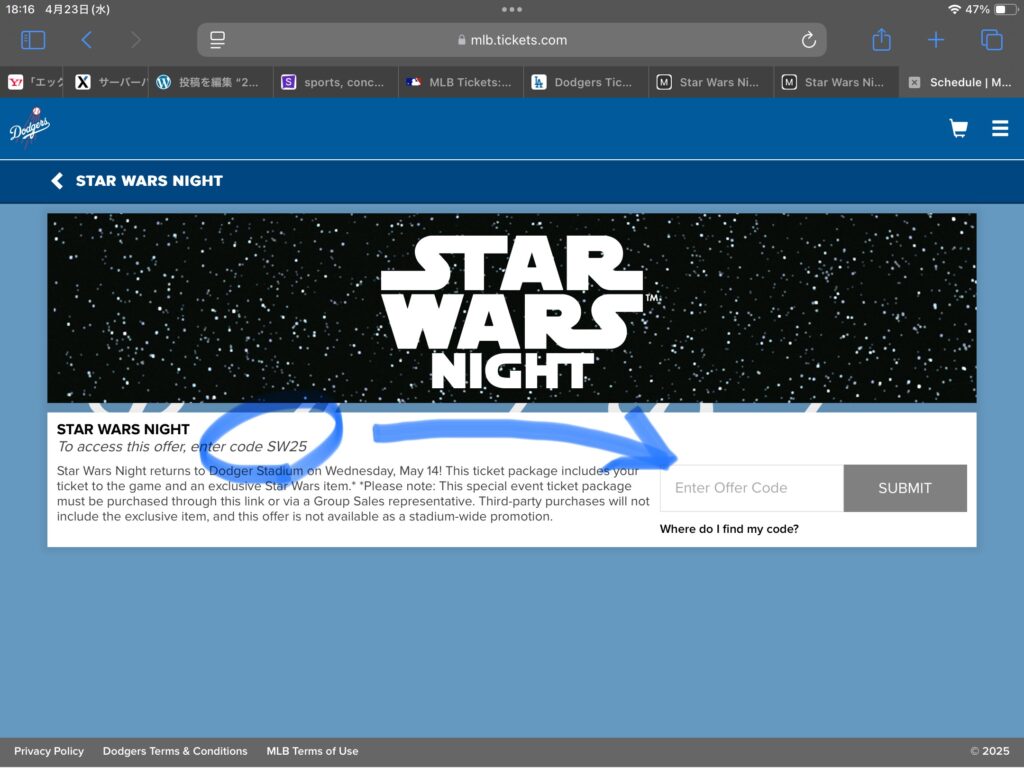
Task: Switch to the sports, conc... tab
Action: (x=336, y=82)
